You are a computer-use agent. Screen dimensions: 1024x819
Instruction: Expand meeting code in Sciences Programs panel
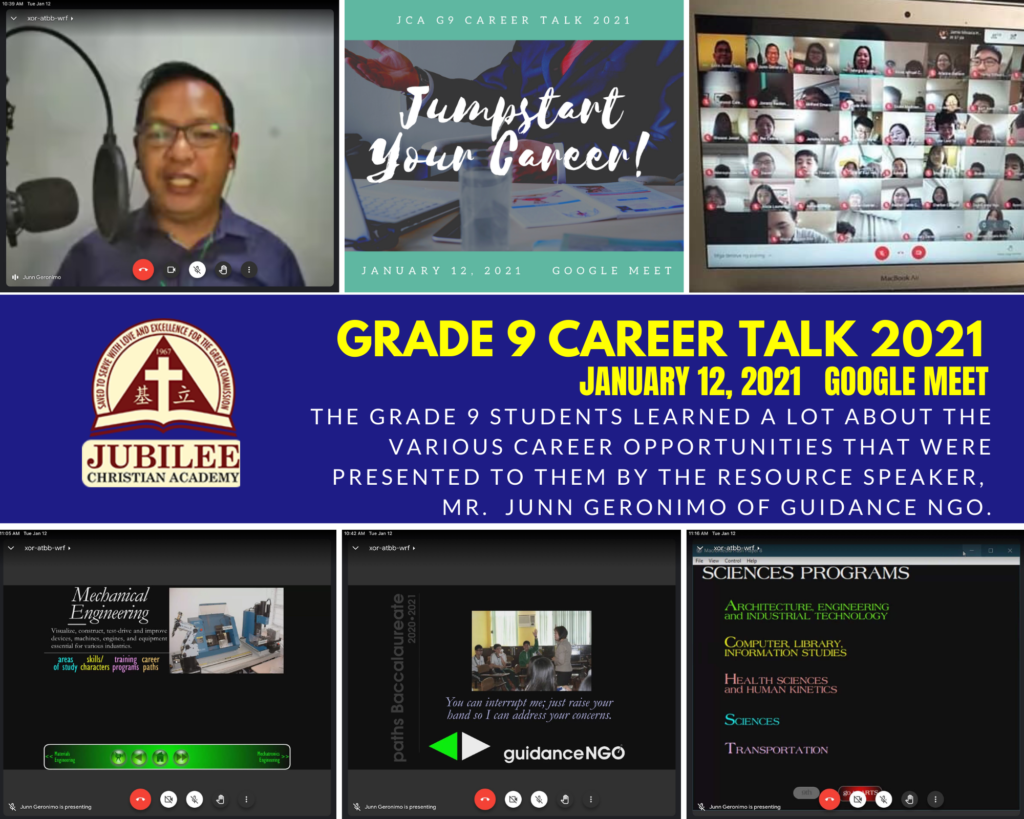pyautogui.click(x=737, y=548)
